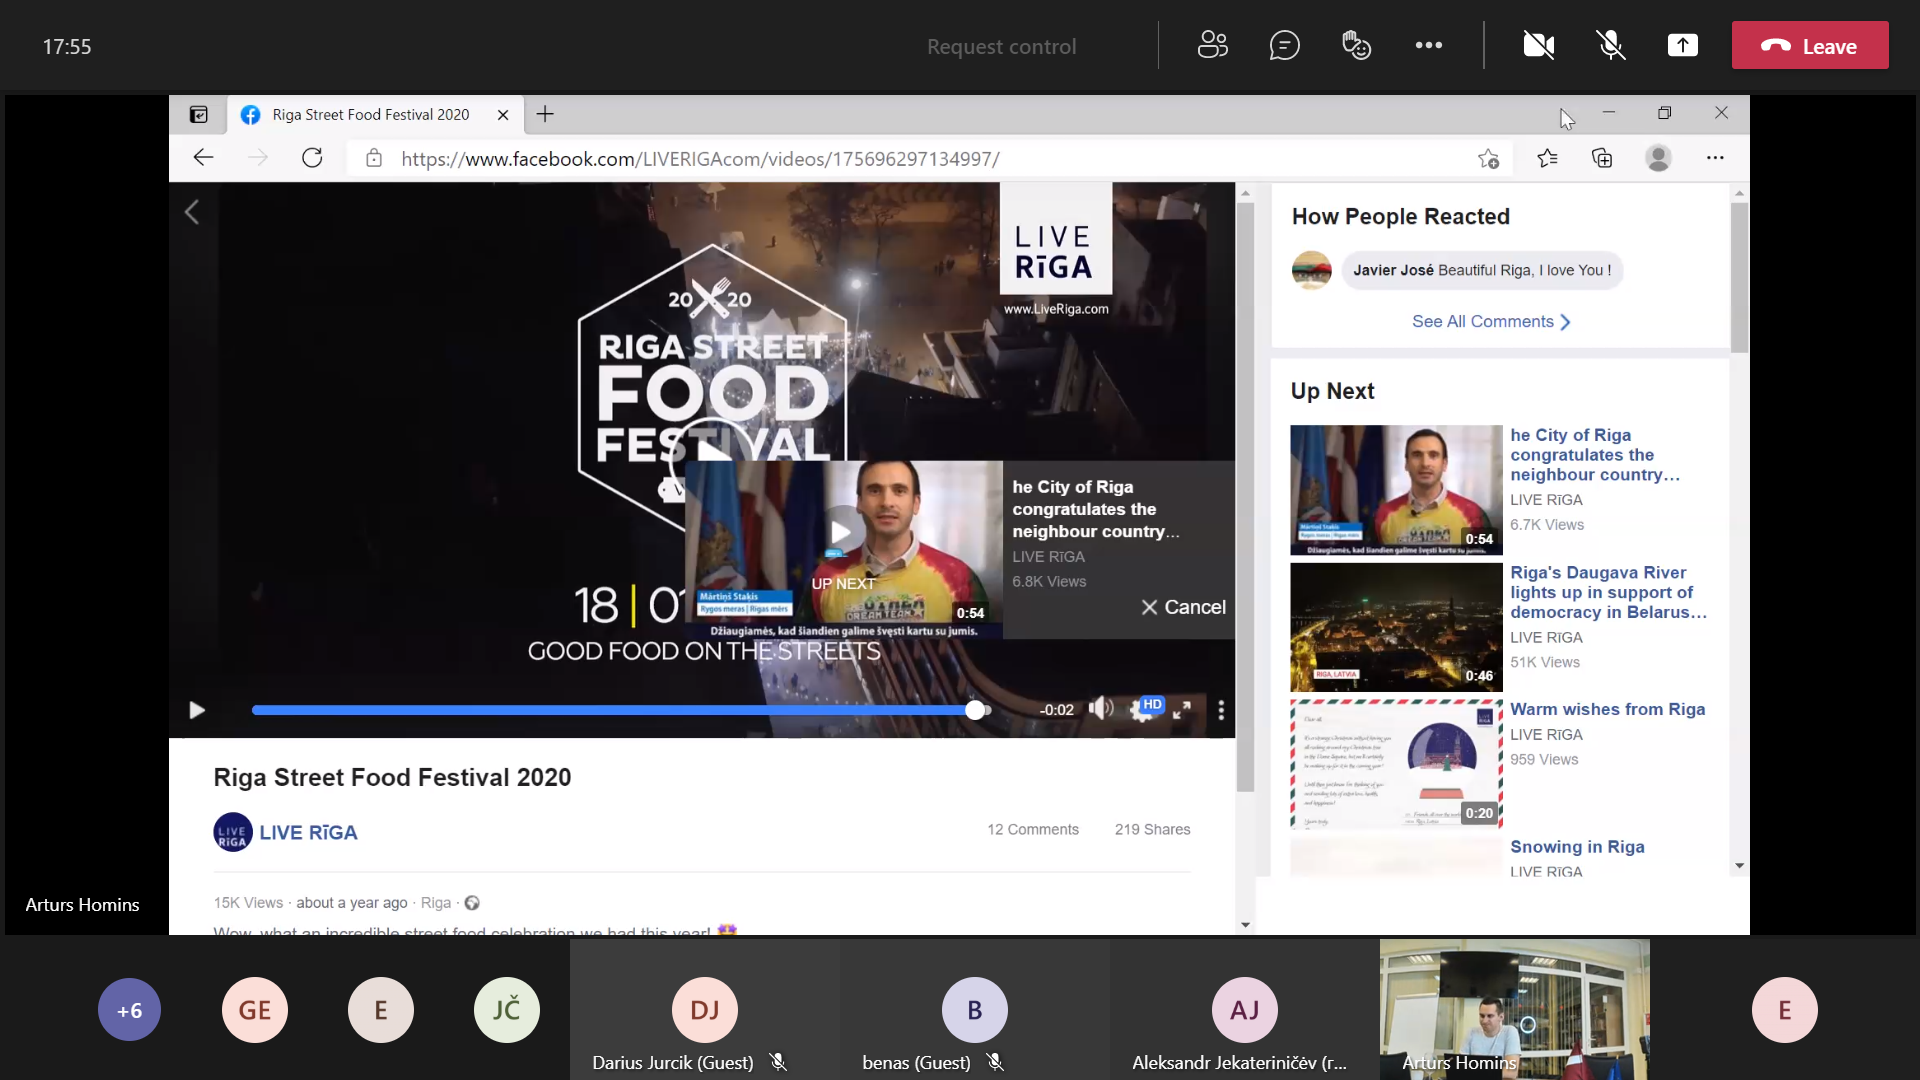The width and height of the screenshot is (1920, 1080).
Task: Open Warm wishes from Riga thumbnail
Action: (1396, 764)
